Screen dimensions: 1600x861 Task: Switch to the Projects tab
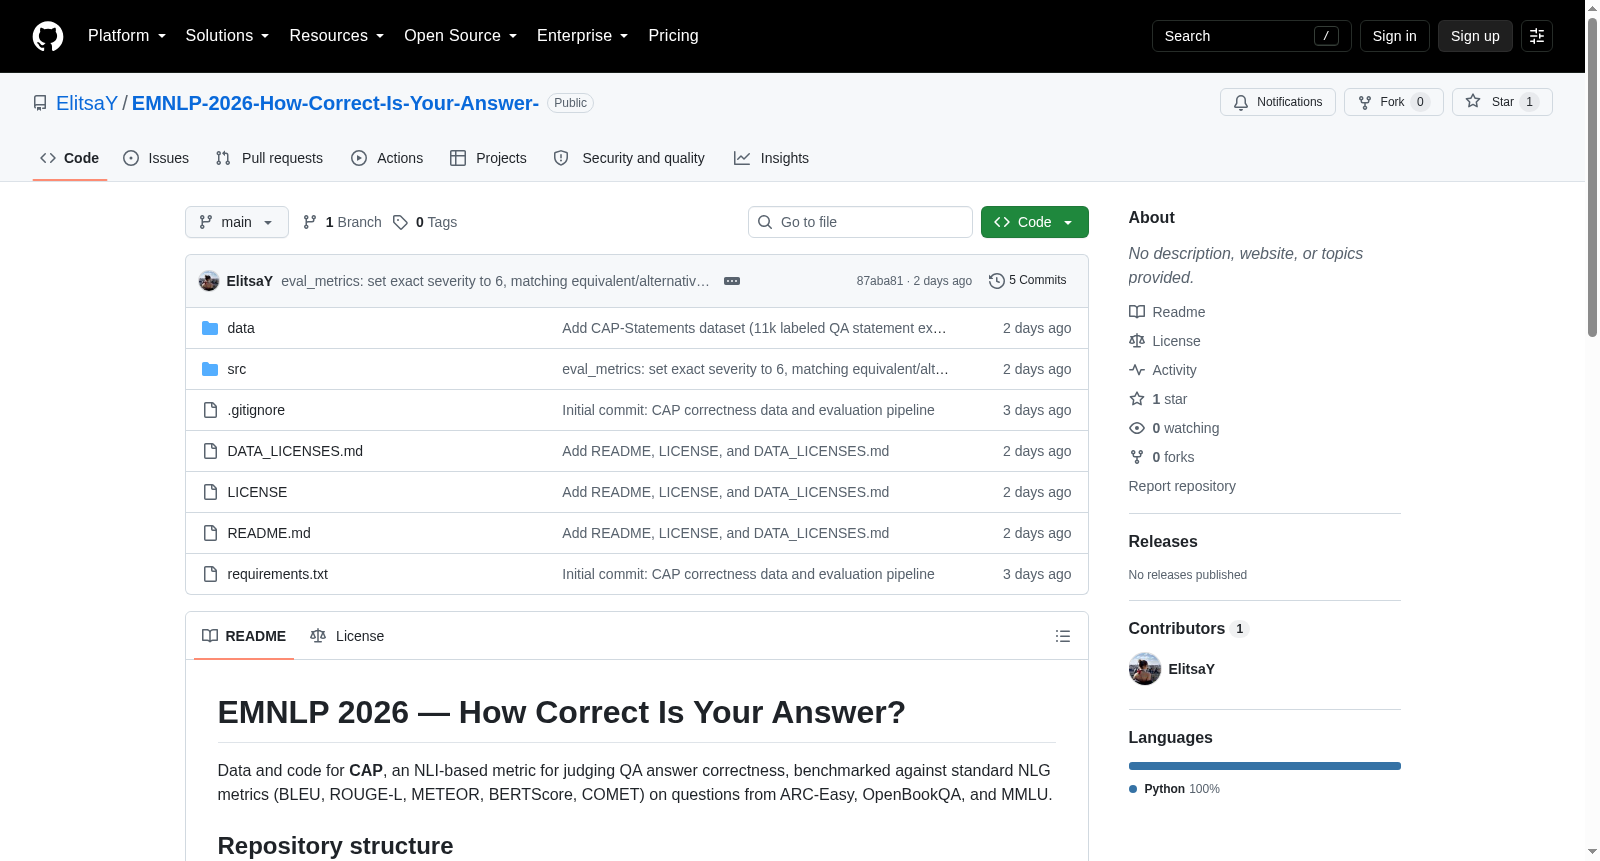(x=488, y=158)
